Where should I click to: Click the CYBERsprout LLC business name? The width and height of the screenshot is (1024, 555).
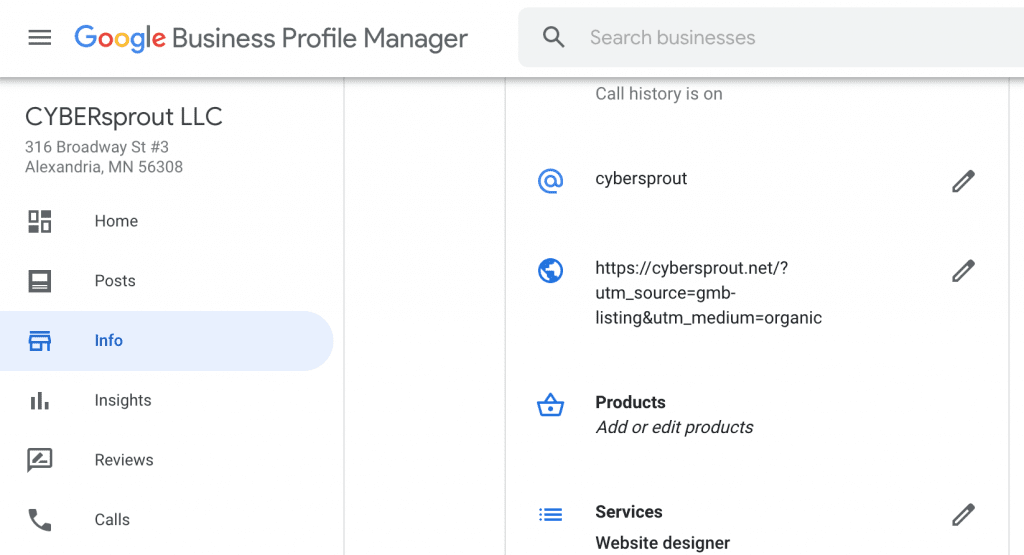pos(123,117)
